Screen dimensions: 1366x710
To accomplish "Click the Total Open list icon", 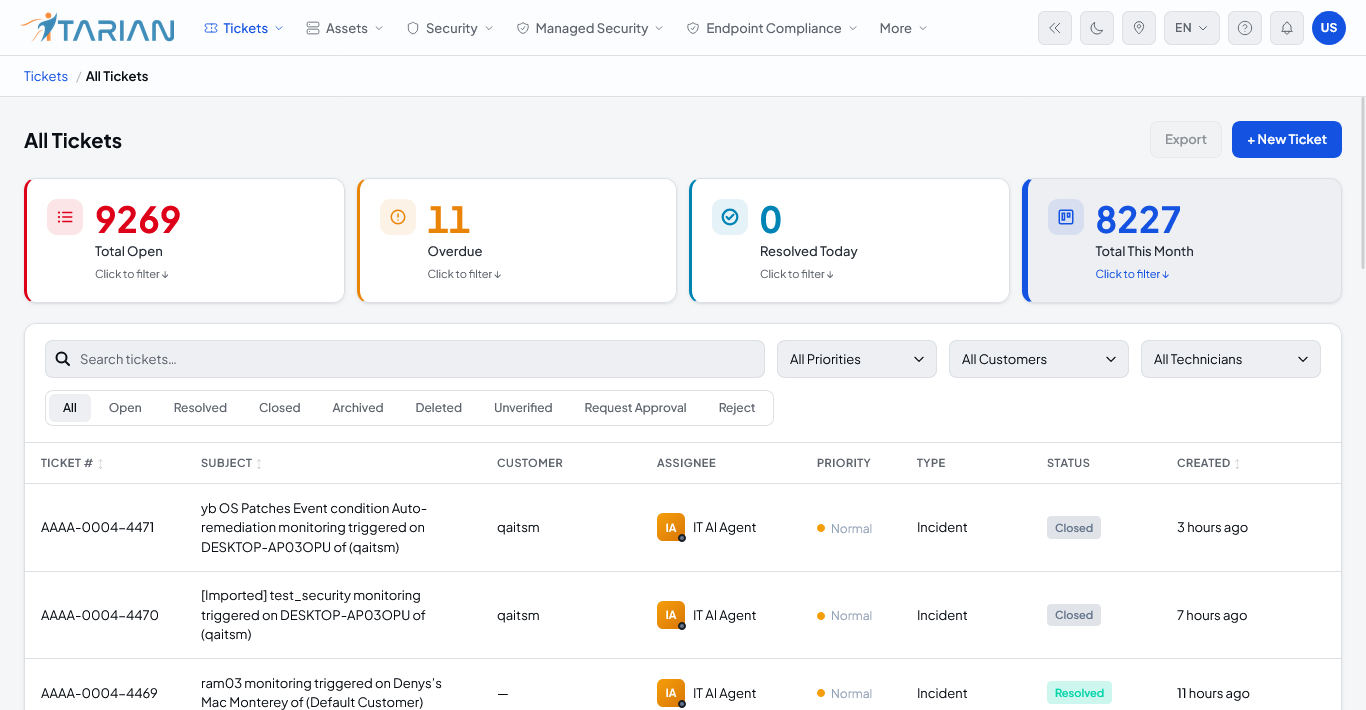I will point(65,217).
